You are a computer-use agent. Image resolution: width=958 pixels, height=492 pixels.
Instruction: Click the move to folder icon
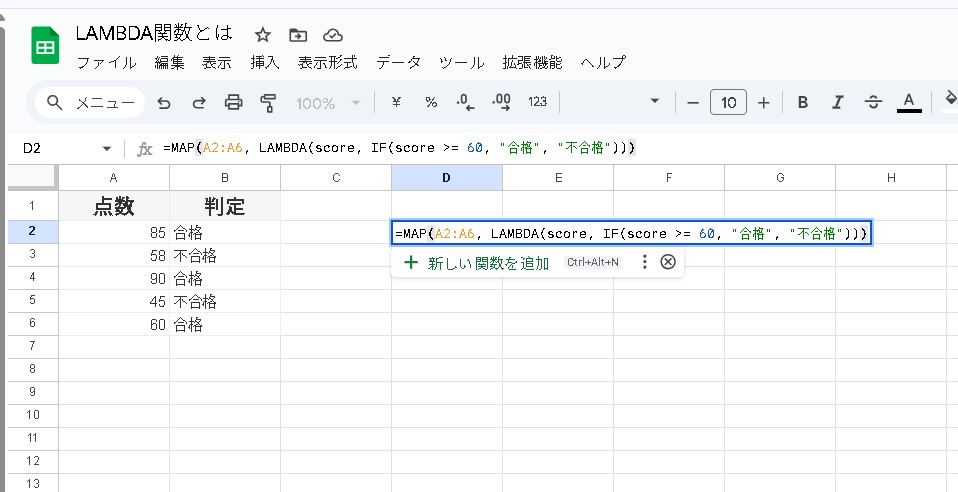click(298, 35)
